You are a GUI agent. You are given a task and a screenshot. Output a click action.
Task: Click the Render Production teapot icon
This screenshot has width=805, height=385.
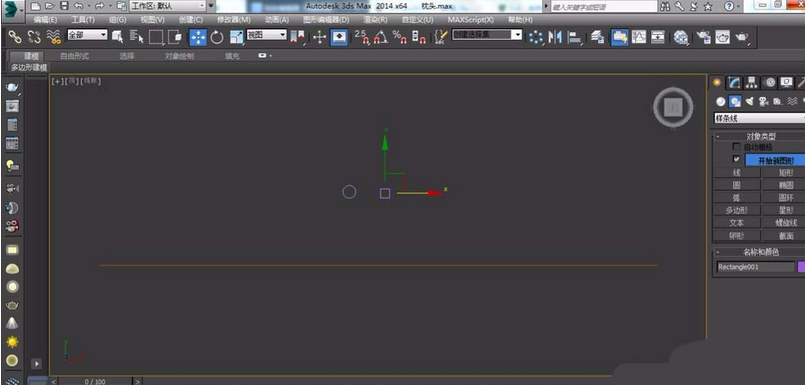pos(742,37)
